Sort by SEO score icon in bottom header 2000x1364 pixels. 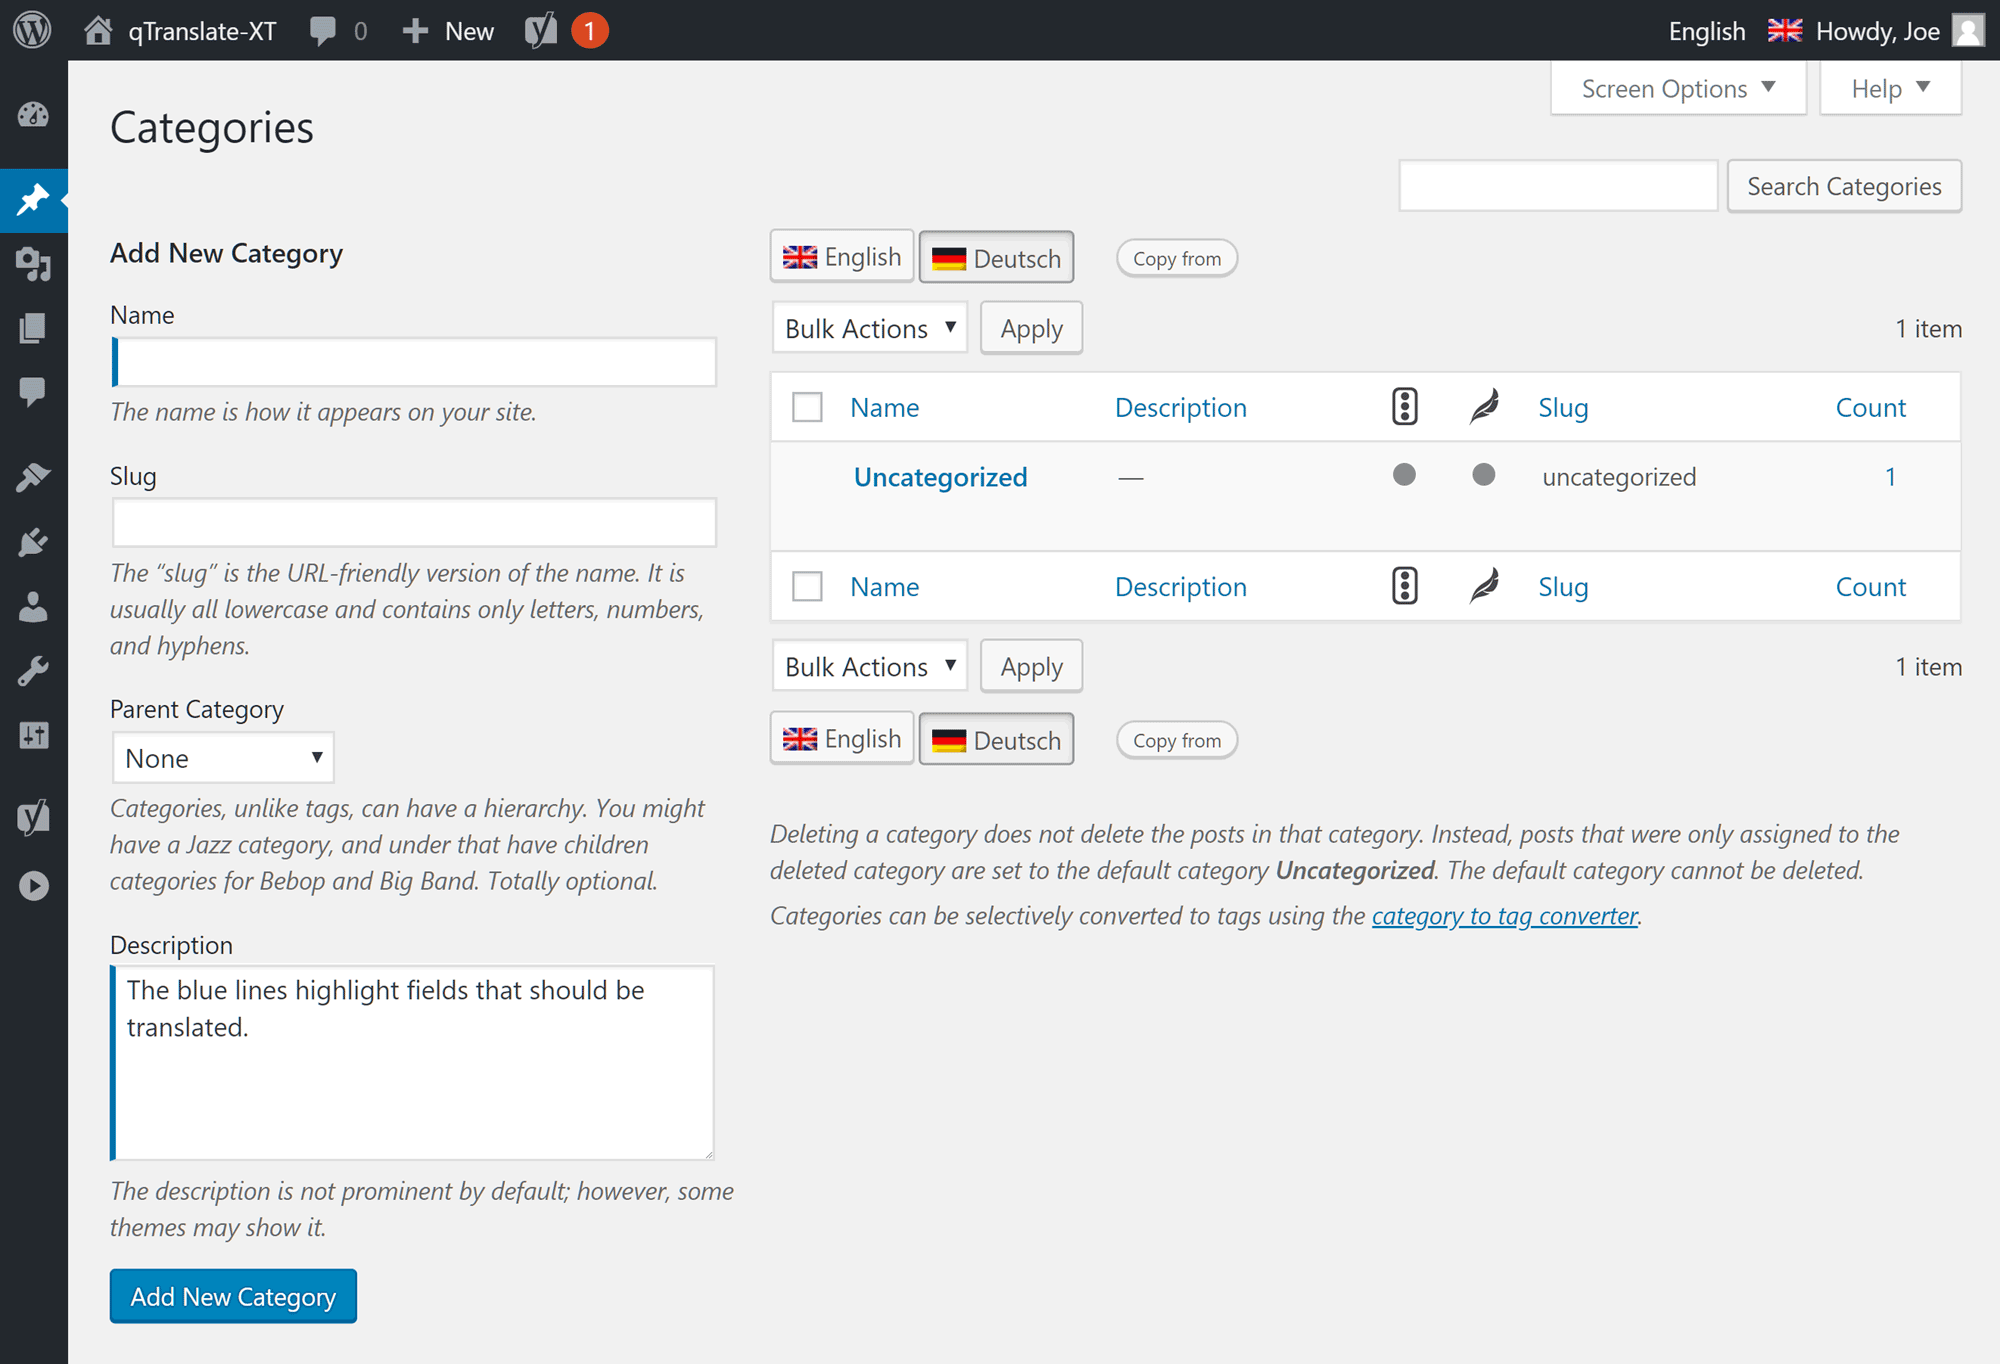click(x=1405, y=586)
